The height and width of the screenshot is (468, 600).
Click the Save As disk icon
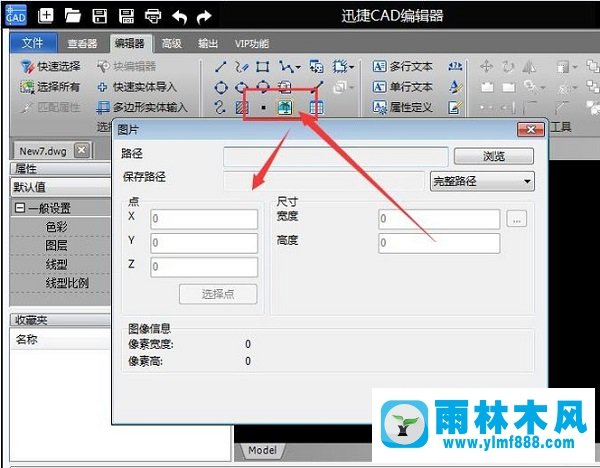(x=126, y=16)
